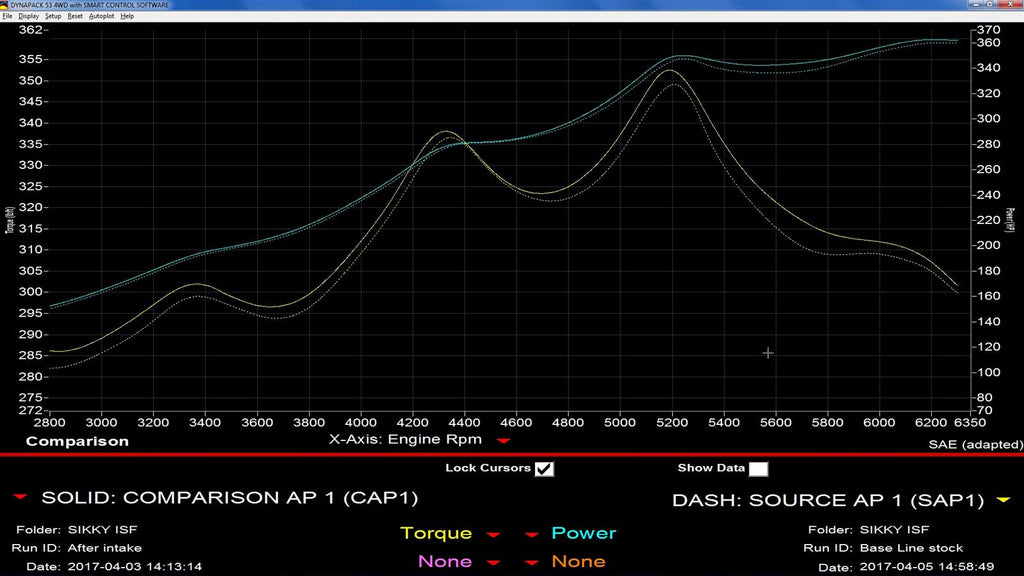Open the Help menu
1024x576 pixels.
[127, 16]
